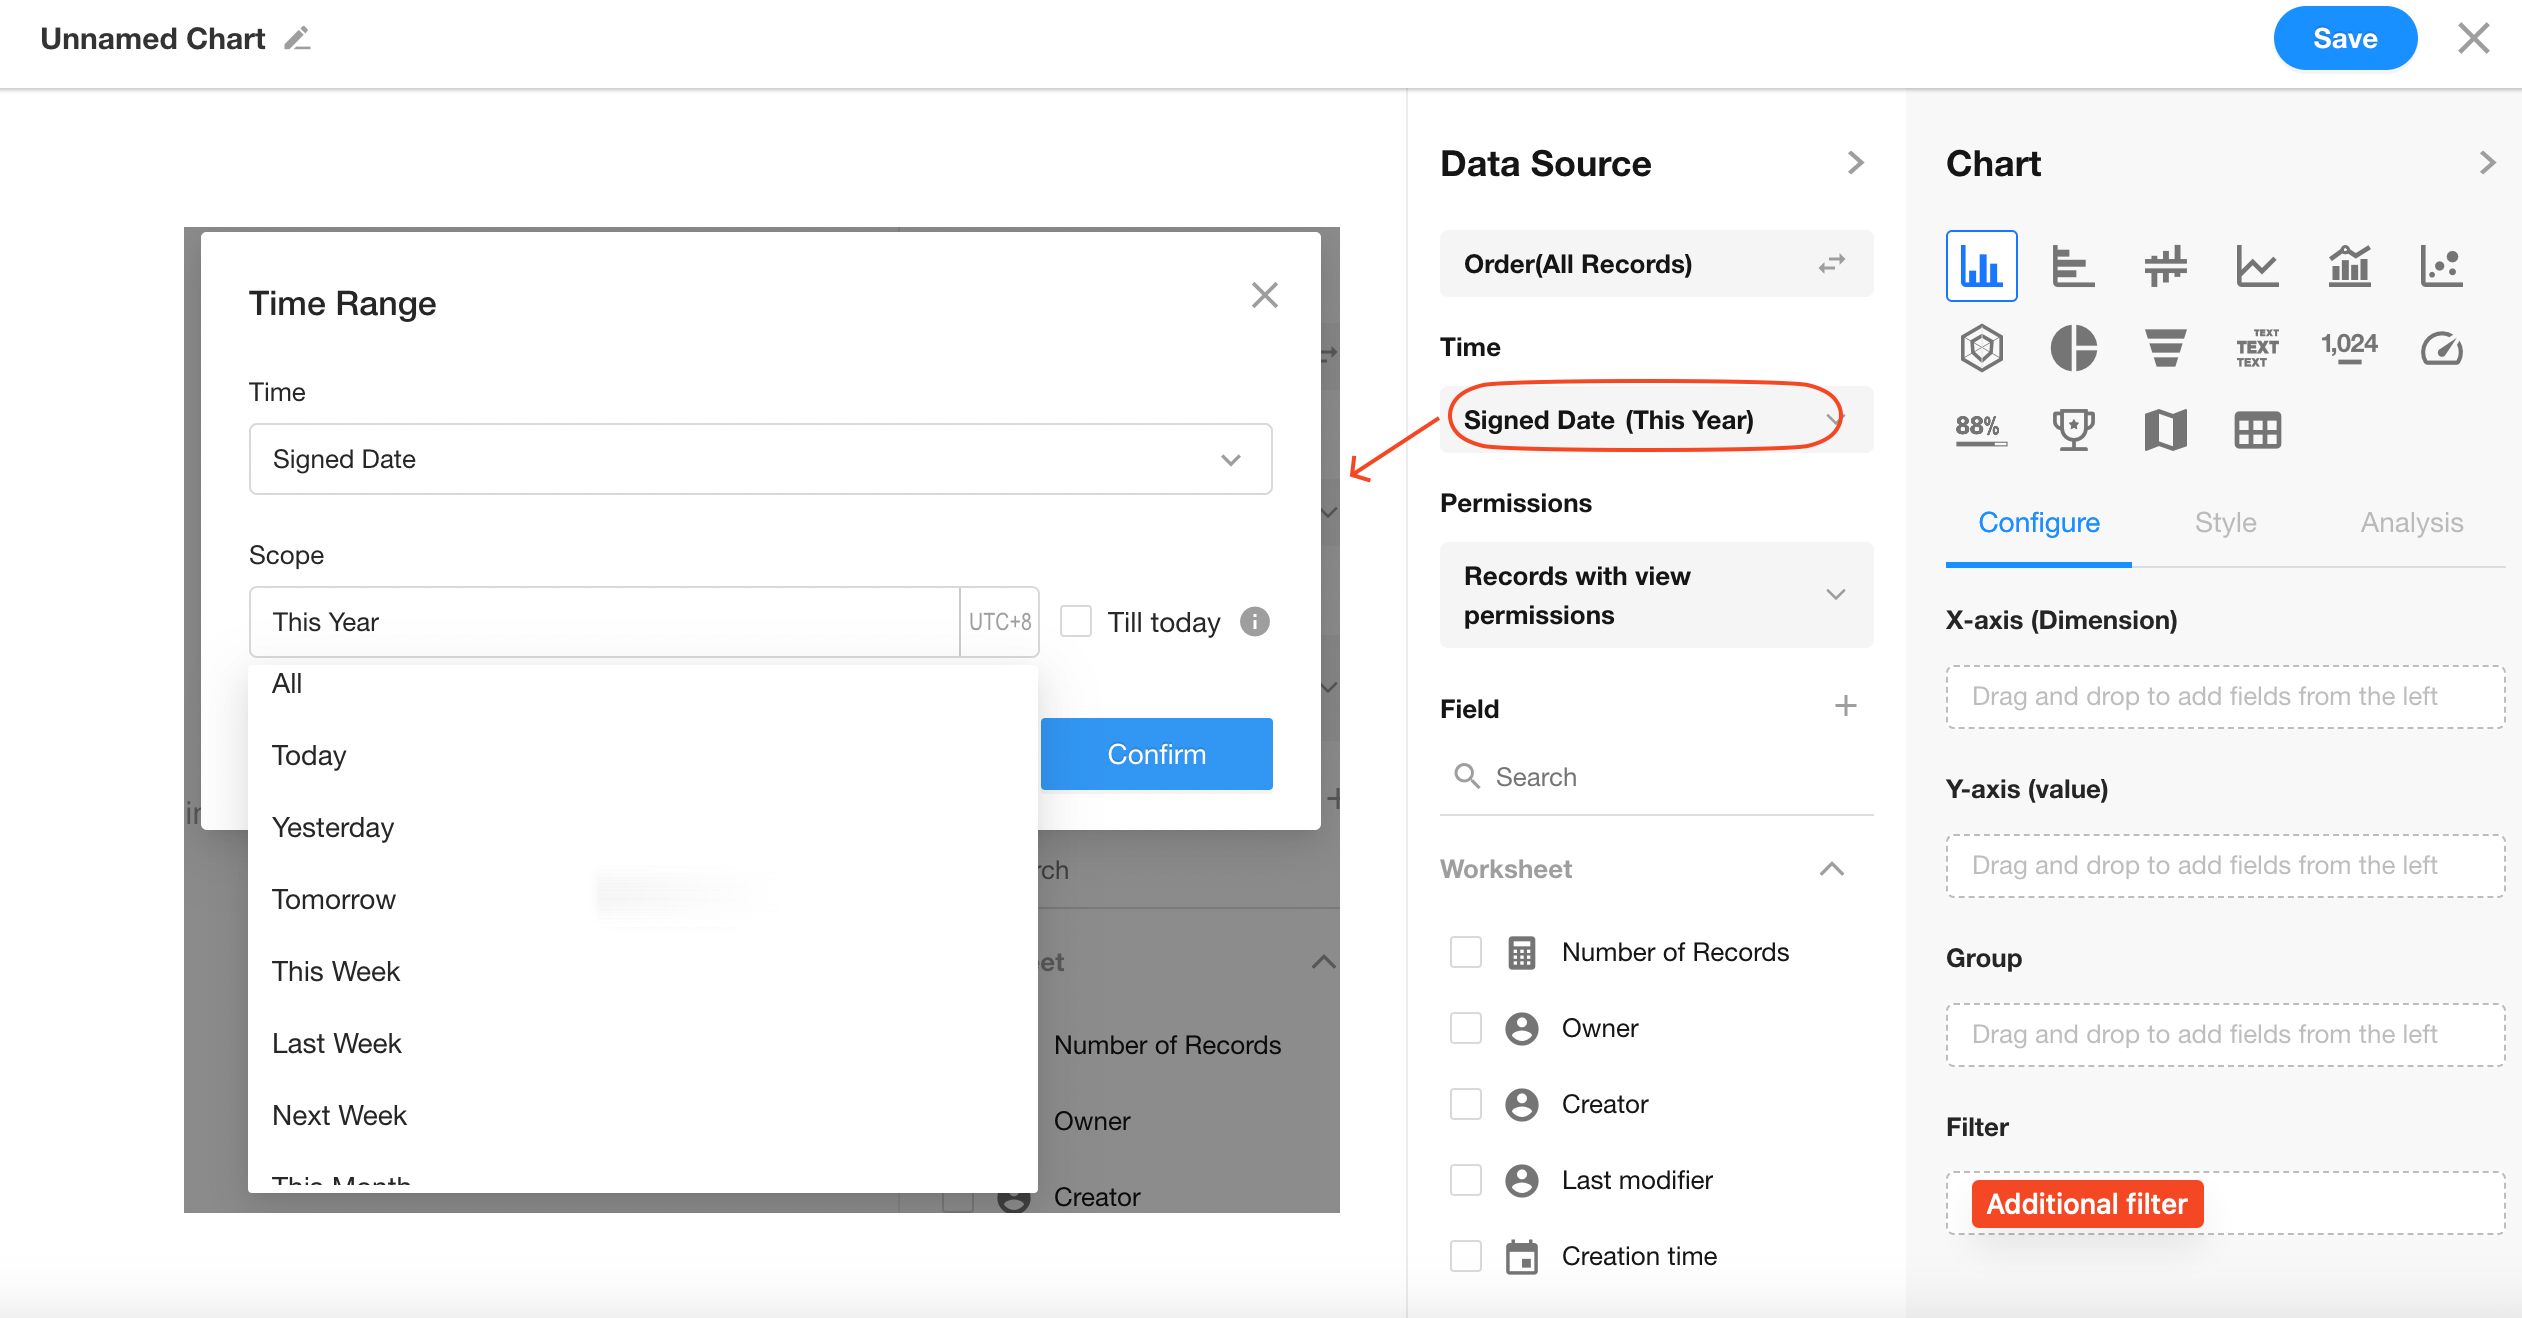2522x1318 pixels.
Task: Pick the funnel chart type icon
Action: [2165, 348]
